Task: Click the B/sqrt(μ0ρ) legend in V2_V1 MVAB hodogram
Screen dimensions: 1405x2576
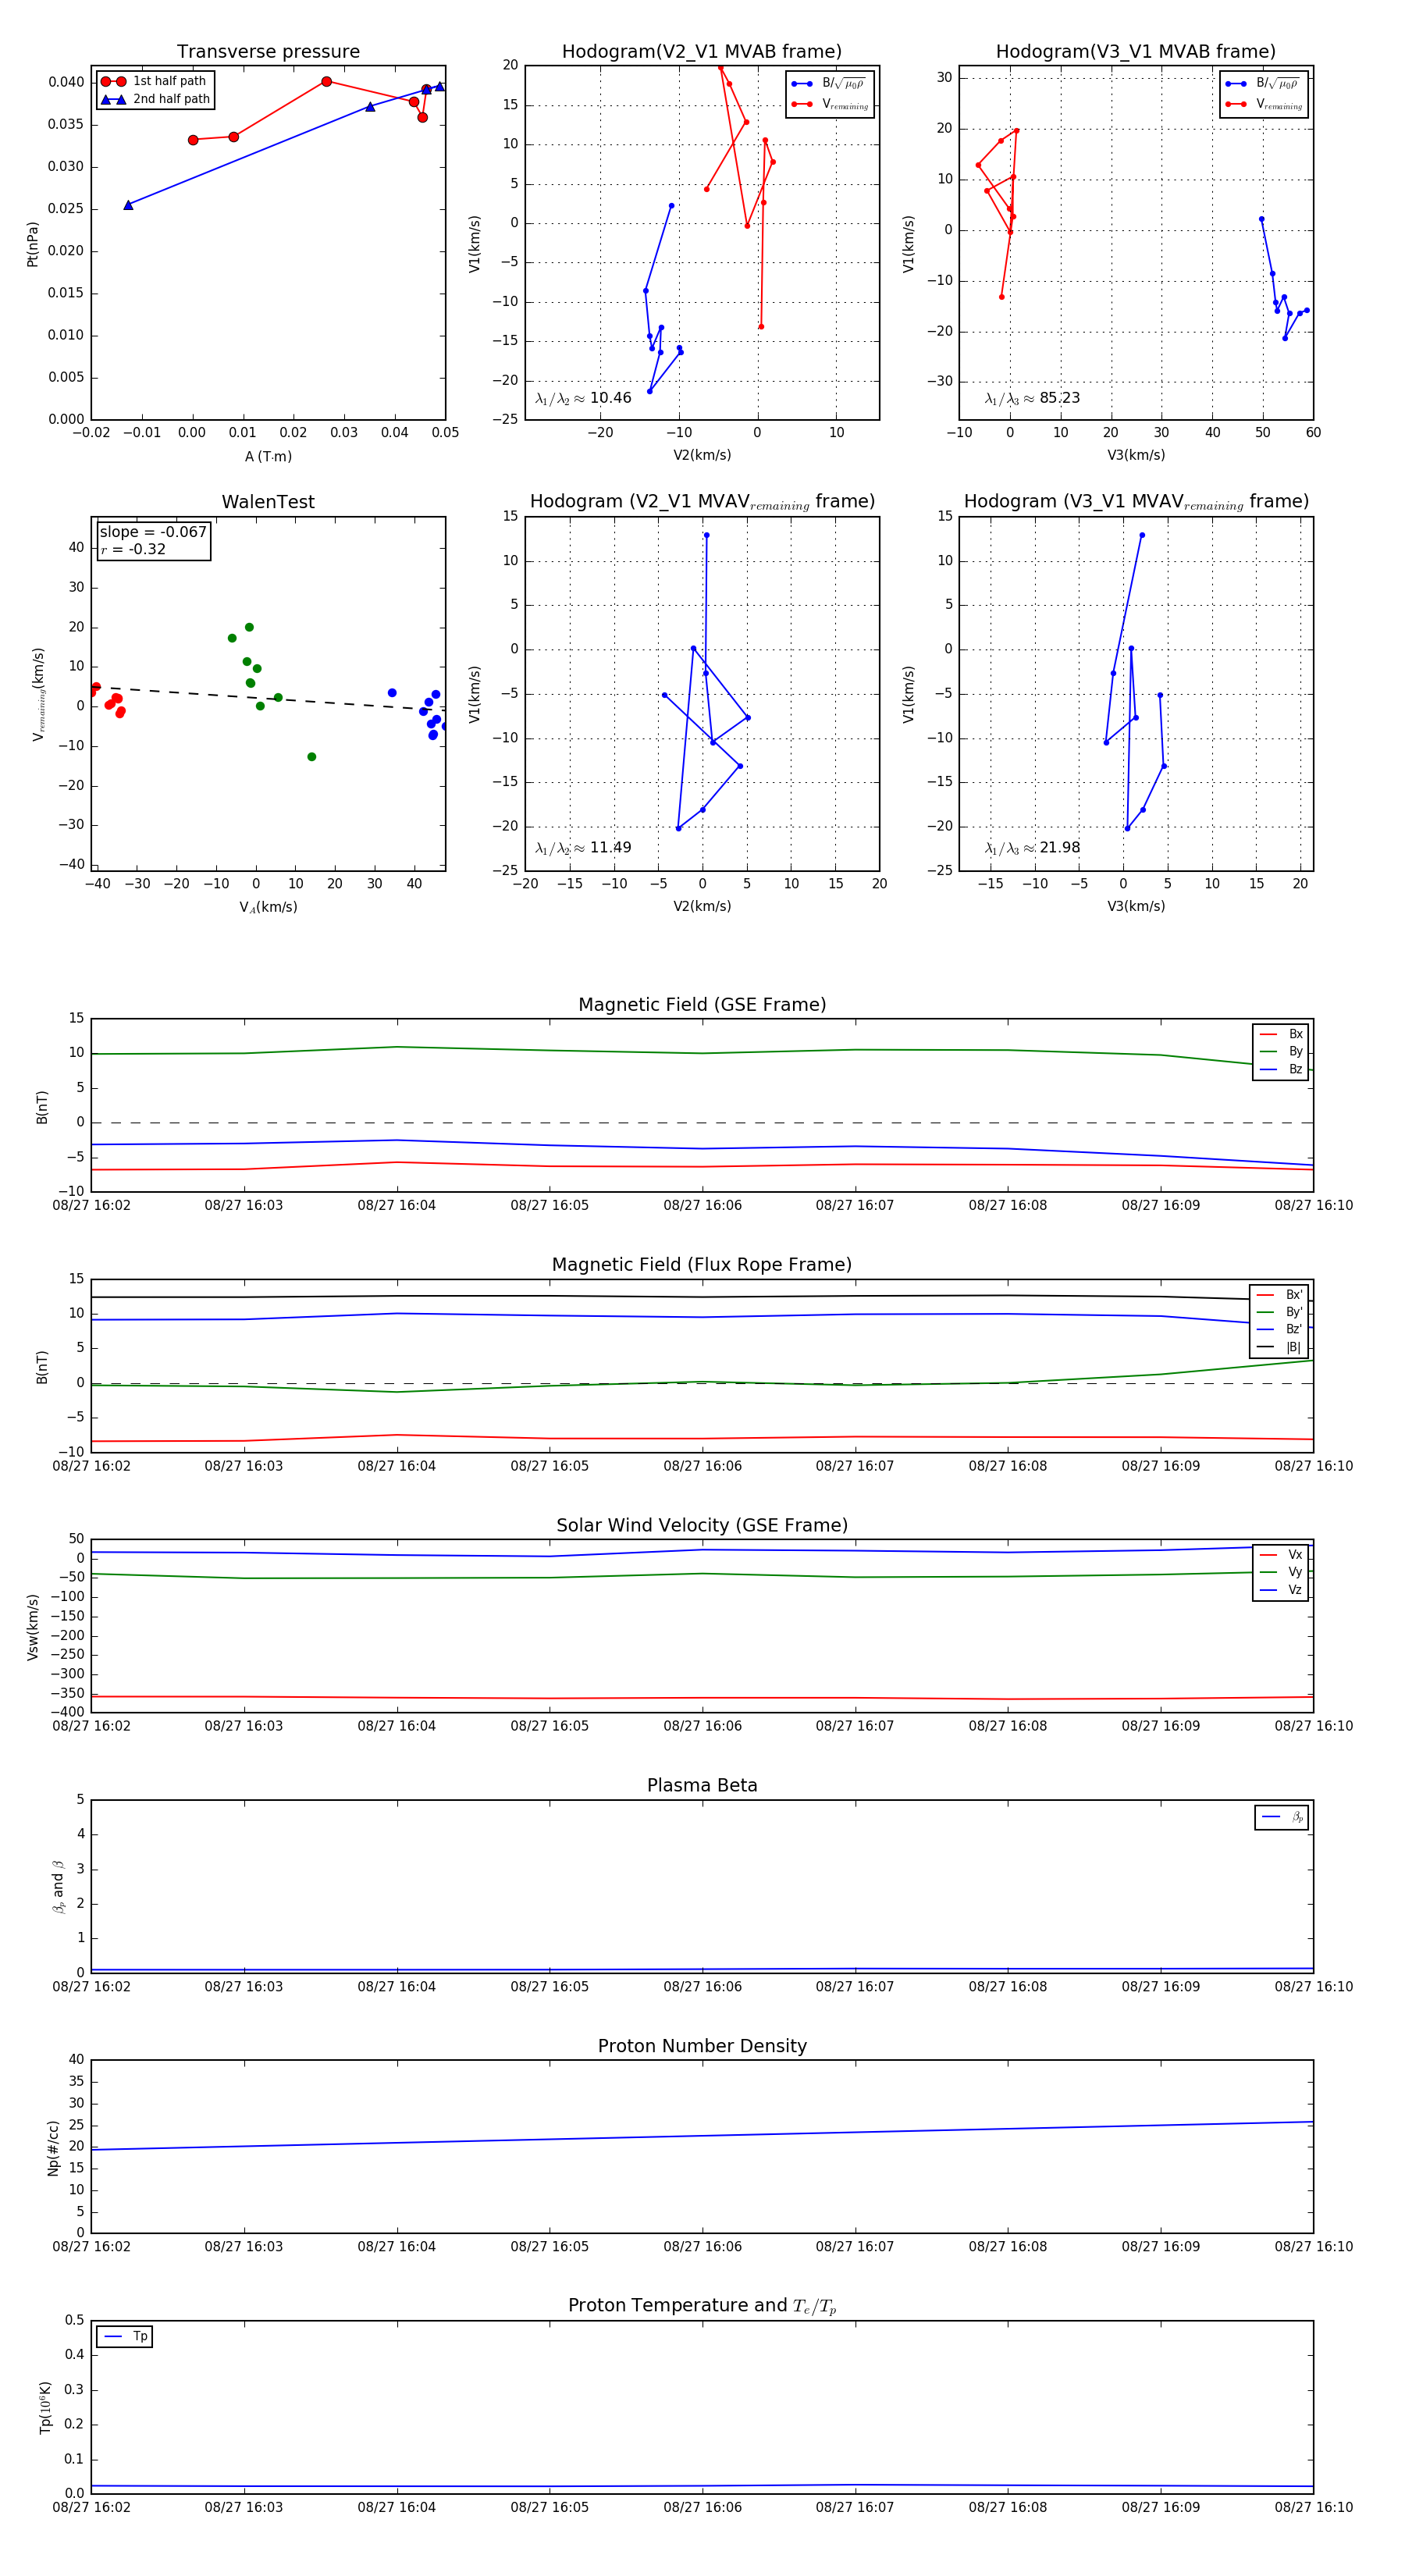Action: pos(829,84)
